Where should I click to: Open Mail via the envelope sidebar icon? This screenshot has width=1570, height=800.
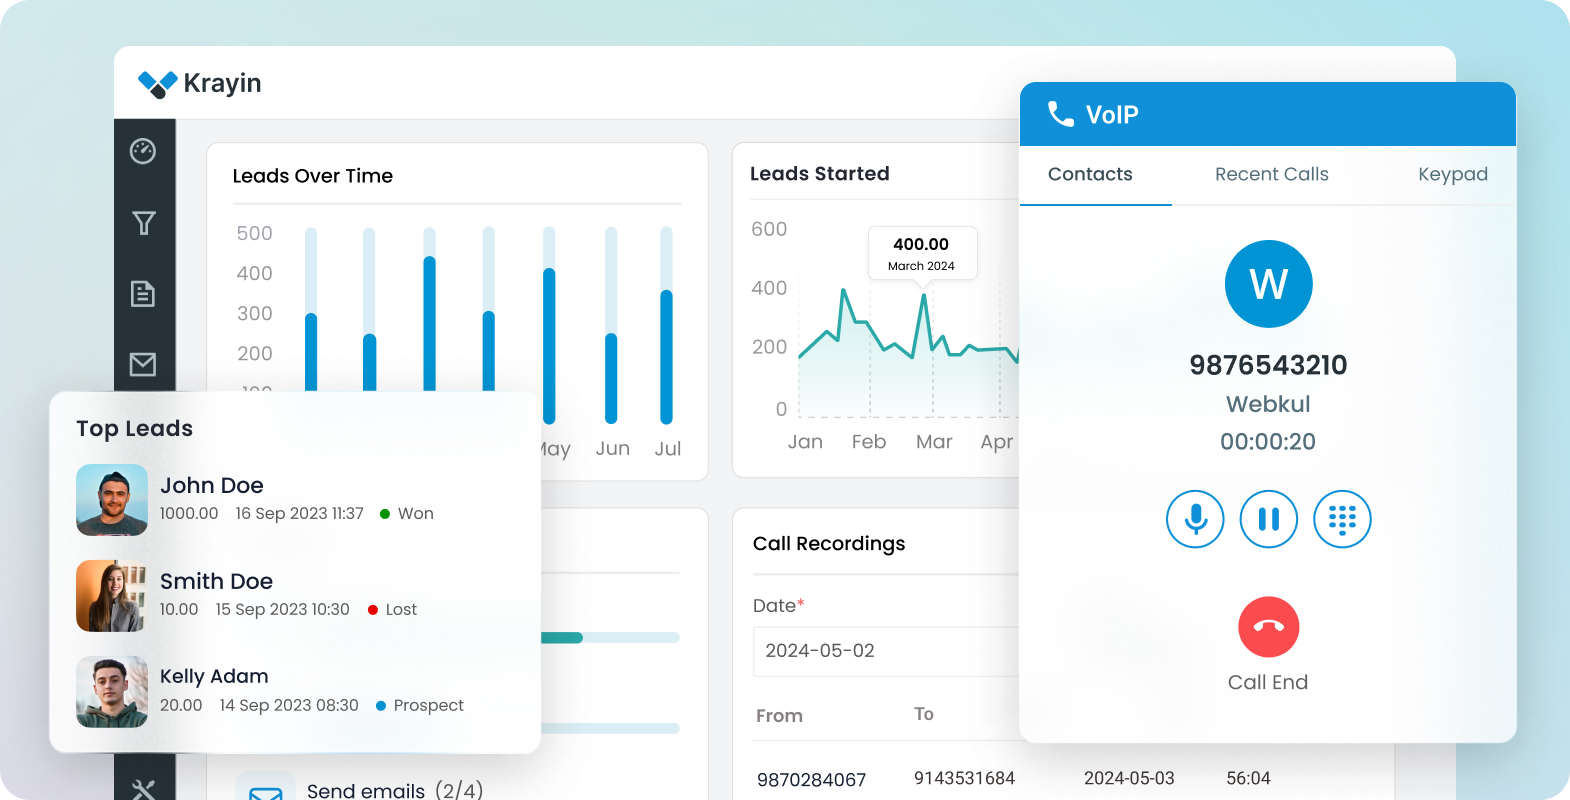[x=143, y=364]
